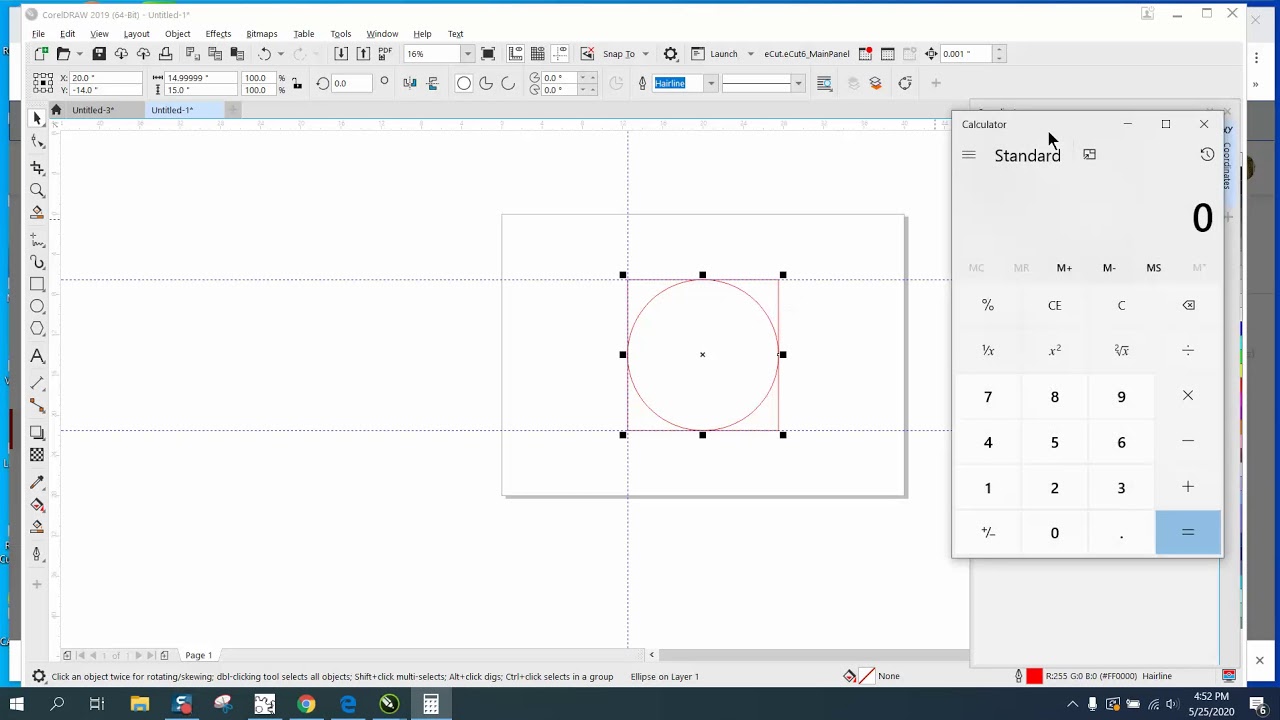This screenshot has width=1280, height=720.
Task: Select the Crop tool
Action: [x=37, y=167]
